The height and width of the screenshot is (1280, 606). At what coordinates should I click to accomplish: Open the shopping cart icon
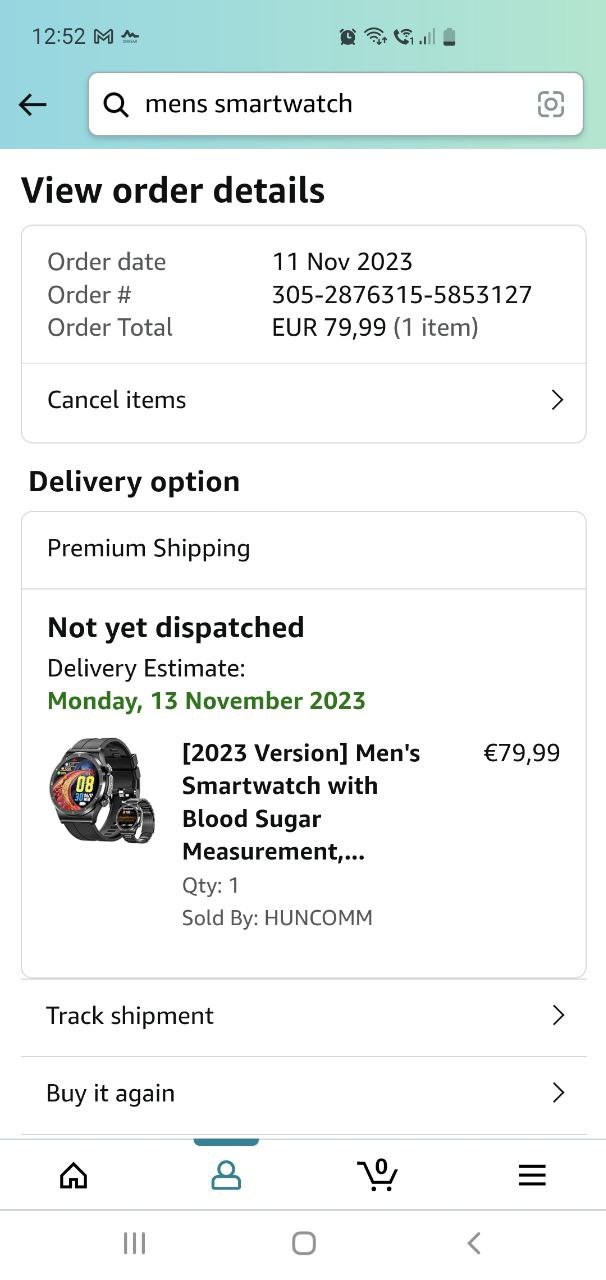(x=378, y=1174)
